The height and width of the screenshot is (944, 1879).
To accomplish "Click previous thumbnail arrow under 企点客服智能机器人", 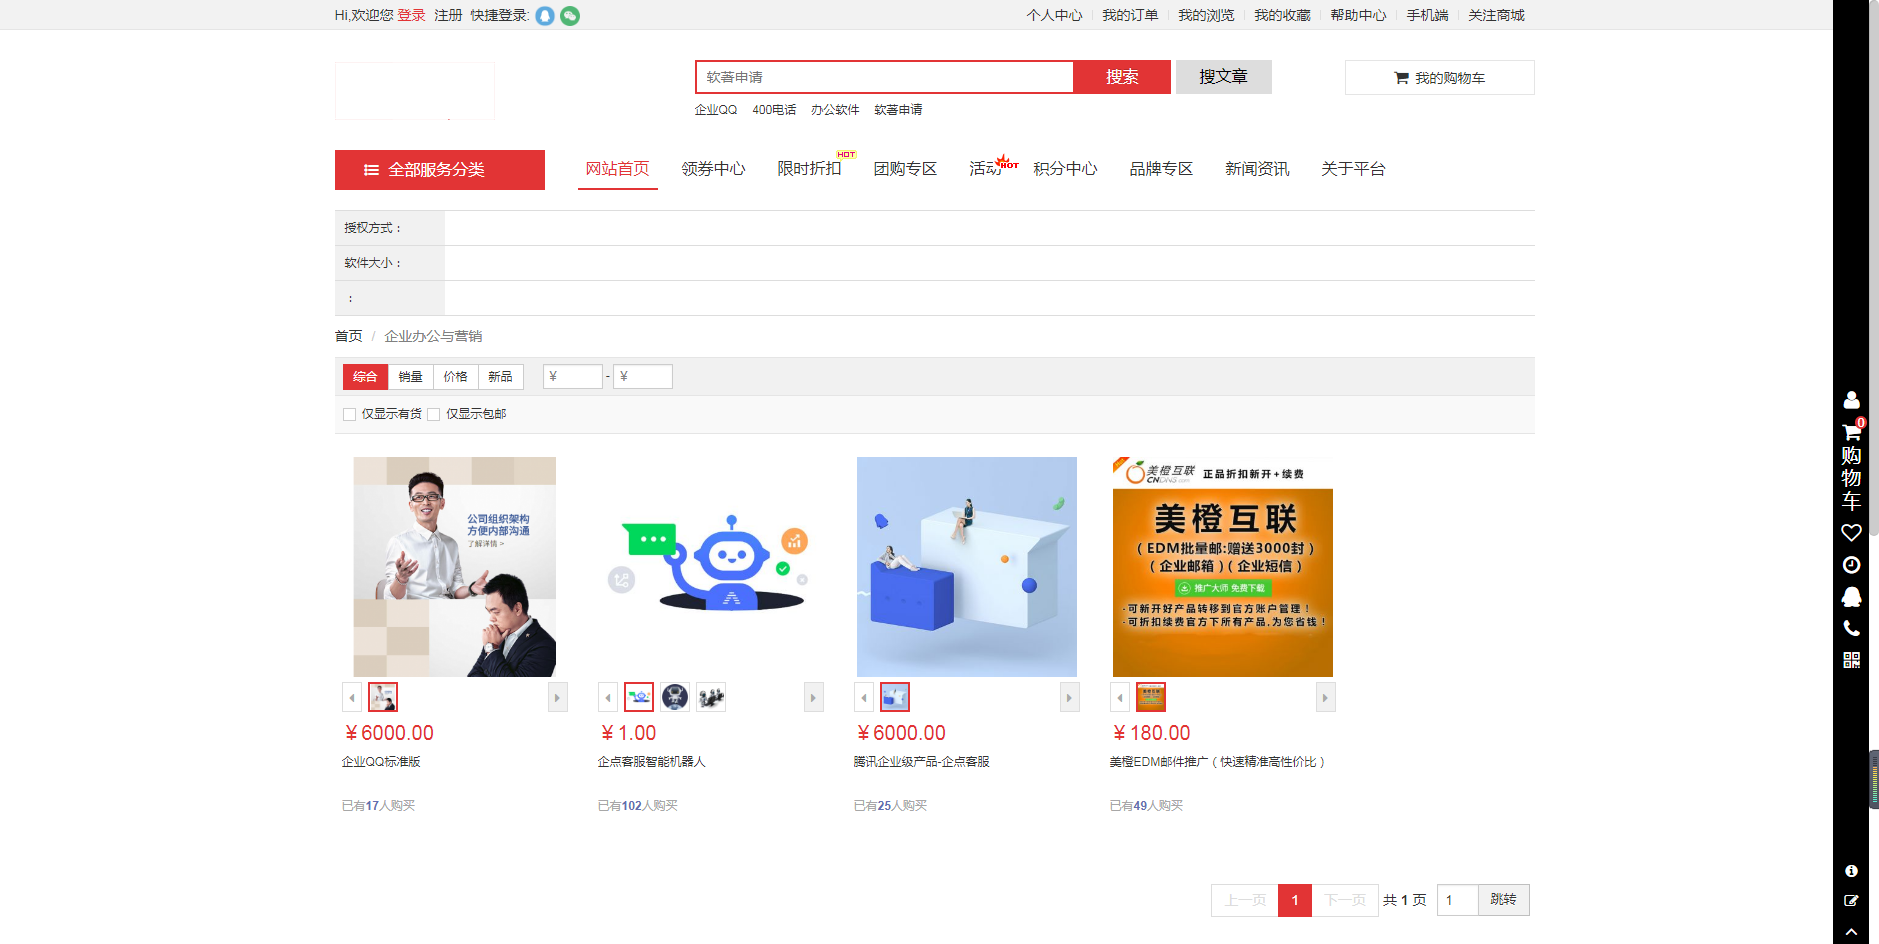I will tap(608, 697).
